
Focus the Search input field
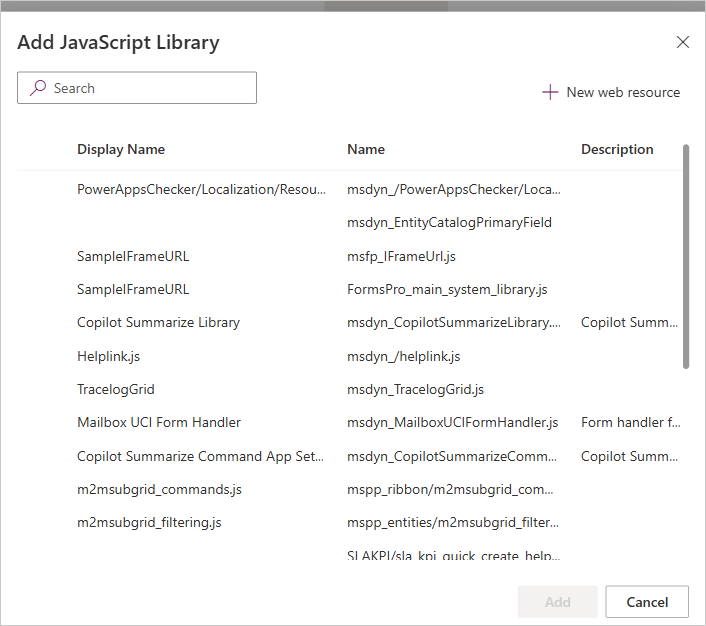137,88
